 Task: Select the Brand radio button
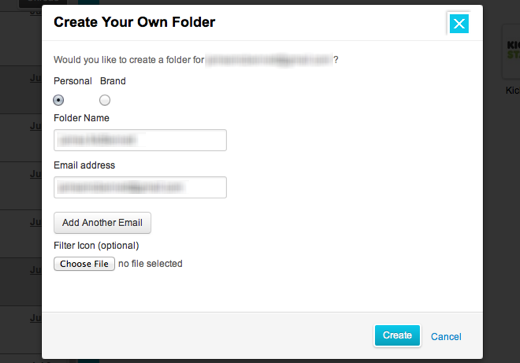(105, 100)
